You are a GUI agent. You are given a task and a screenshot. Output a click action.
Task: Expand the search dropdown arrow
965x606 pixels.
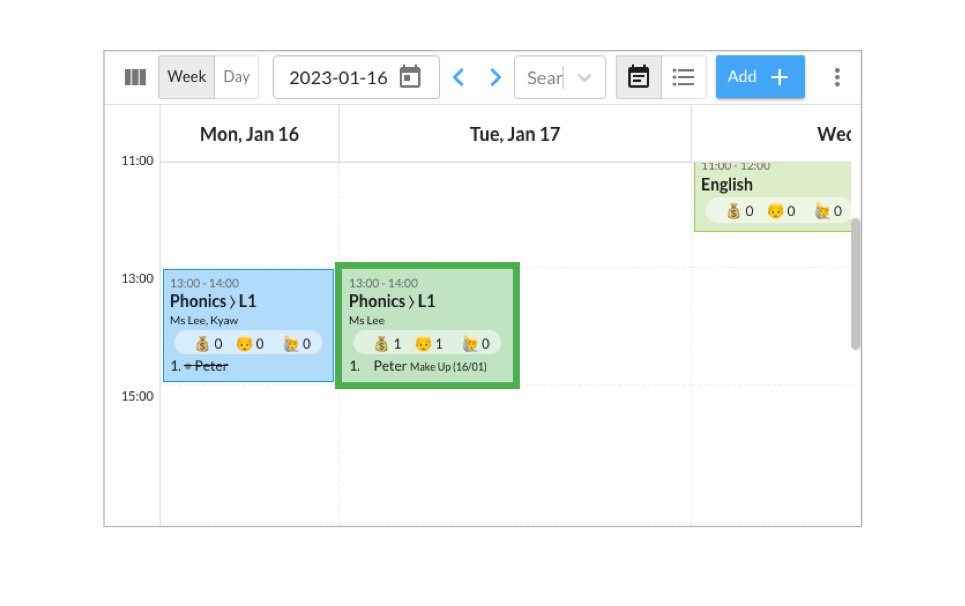point(585,78)
